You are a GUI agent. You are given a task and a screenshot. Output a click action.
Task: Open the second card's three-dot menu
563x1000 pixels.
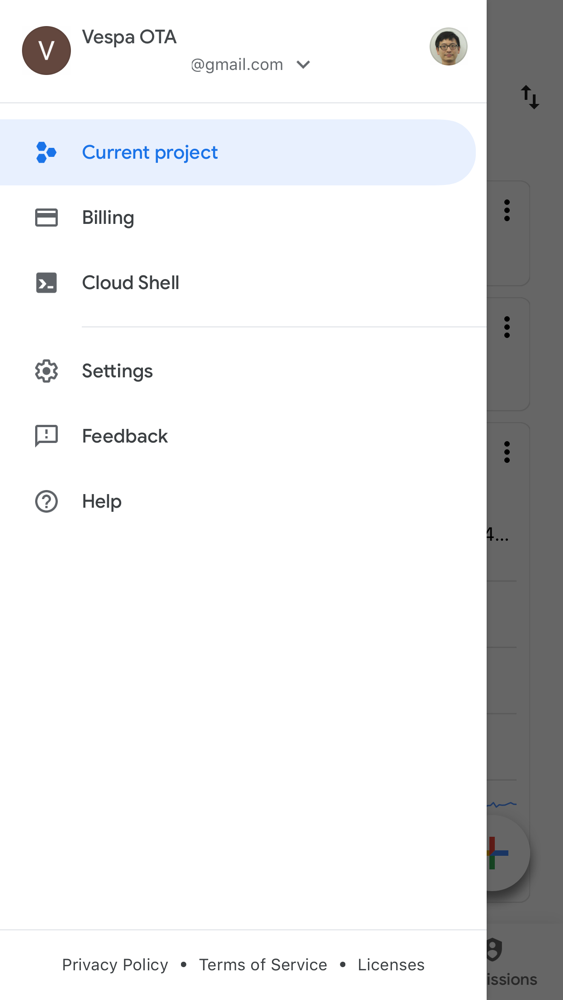coord(507,327)
